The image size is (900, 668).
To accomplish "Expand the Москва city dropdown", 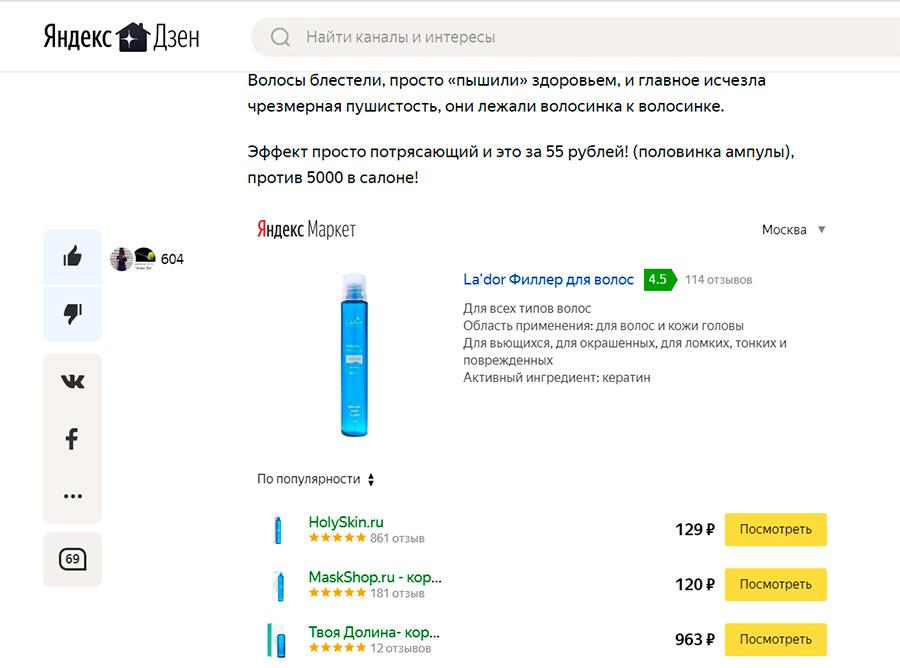I will coord(794,230).
